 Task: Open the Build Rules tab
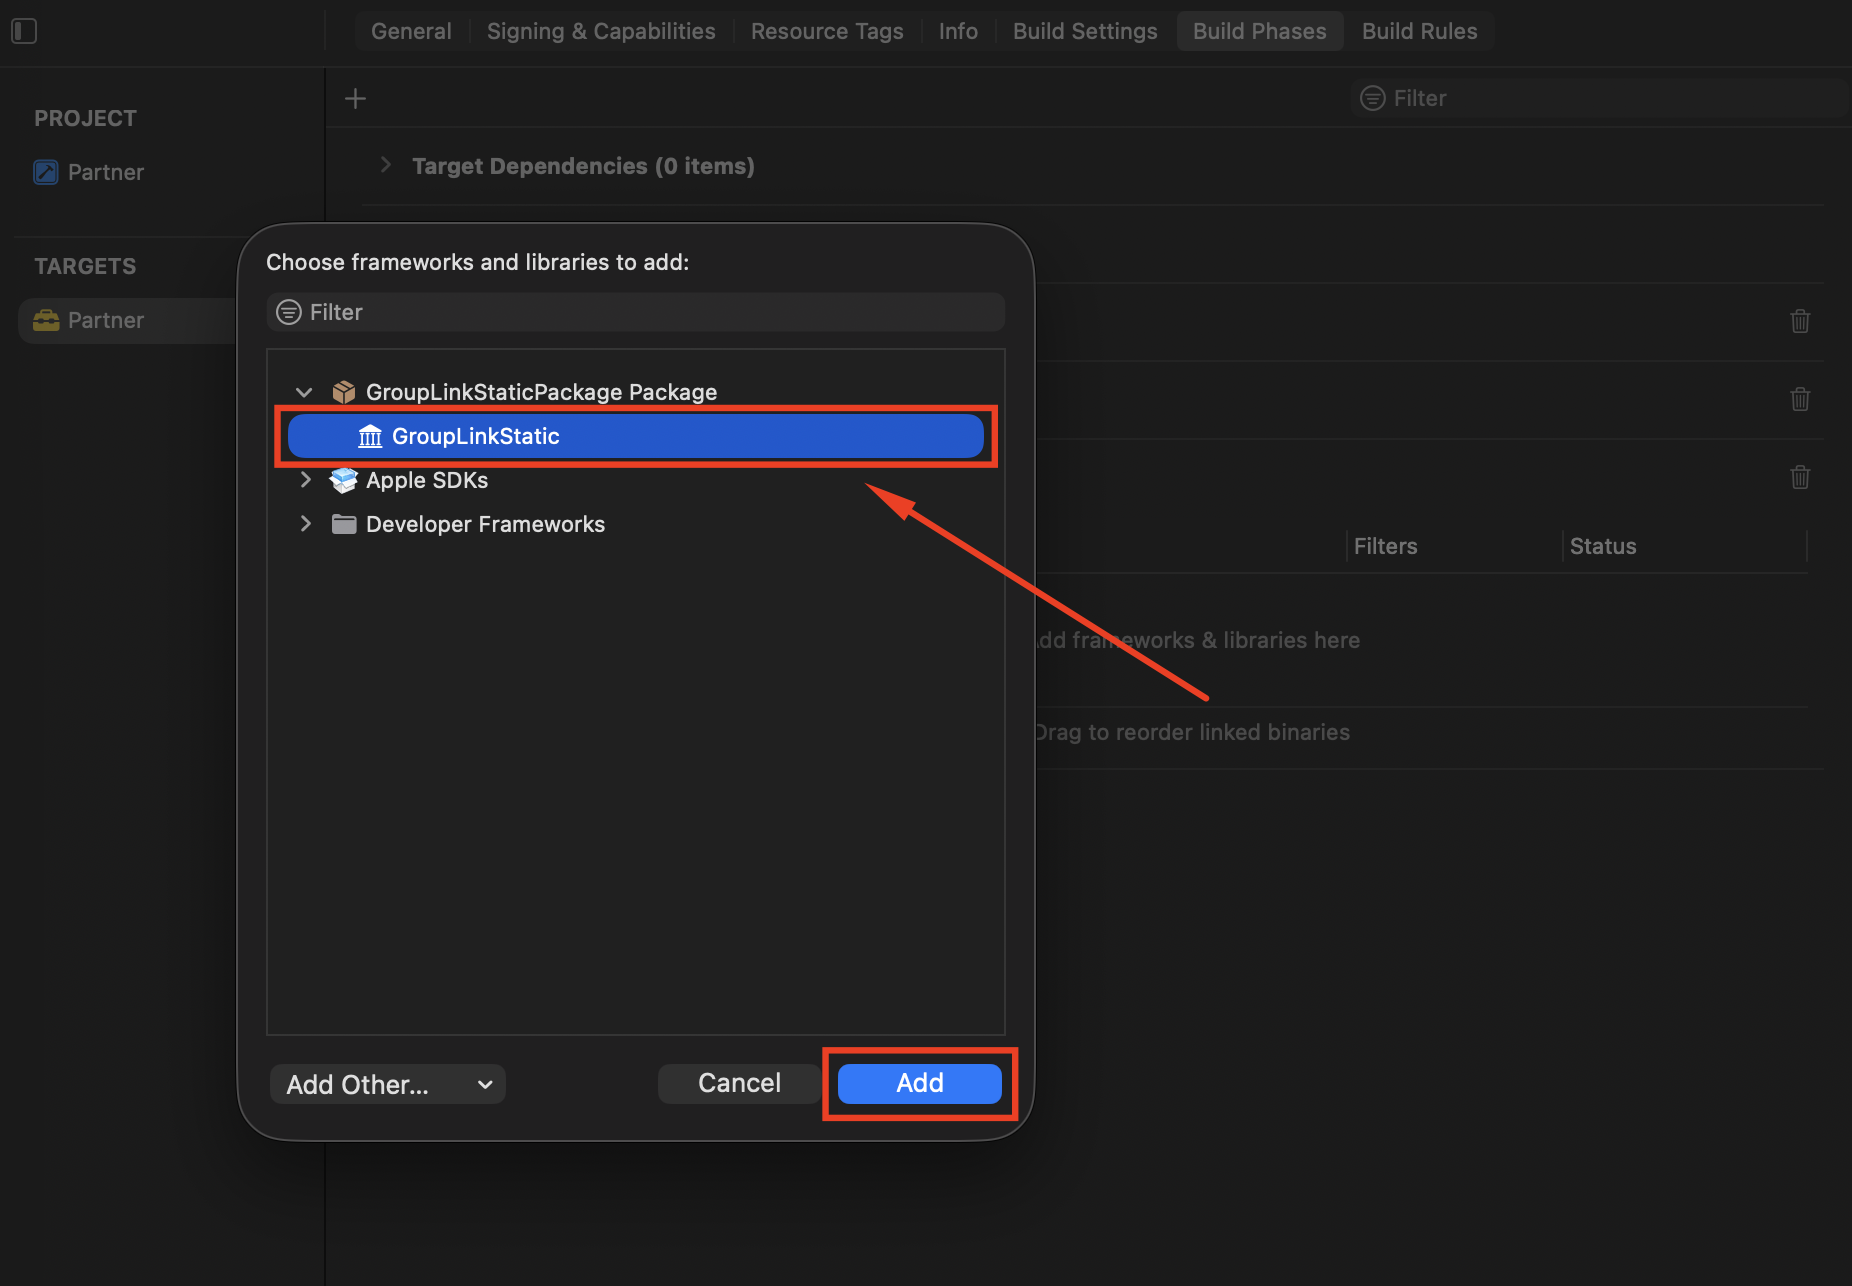pyautogui.click(x=1419, y=31)
